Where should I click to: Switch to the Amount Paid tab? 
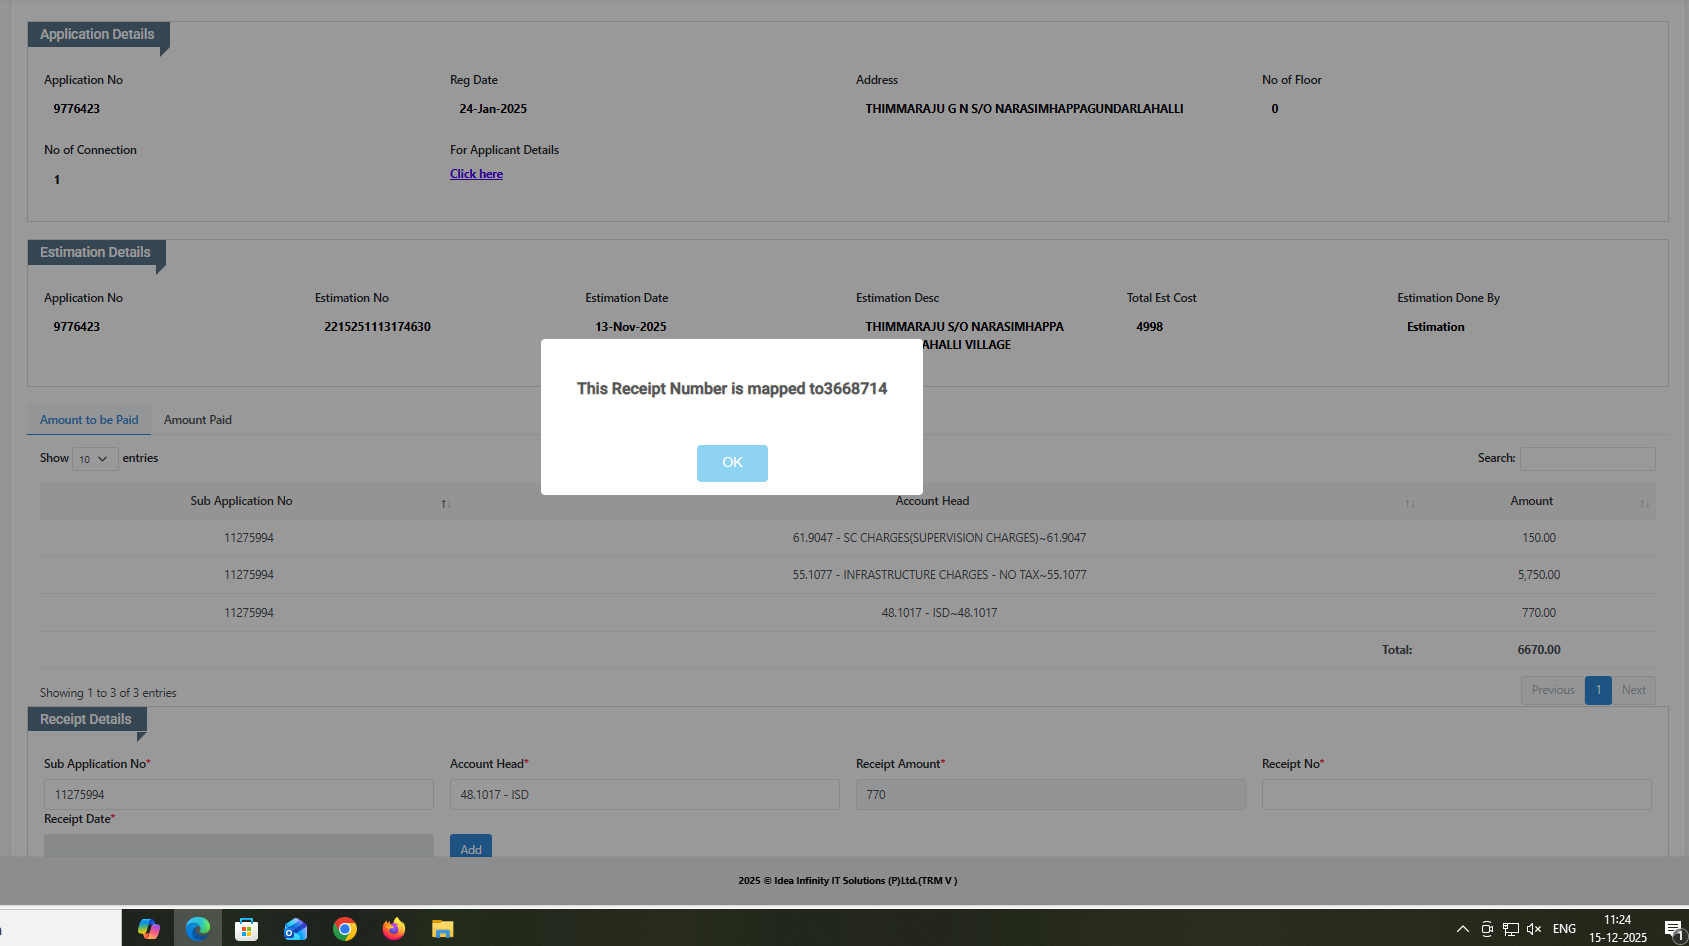[x=198, y=420]
